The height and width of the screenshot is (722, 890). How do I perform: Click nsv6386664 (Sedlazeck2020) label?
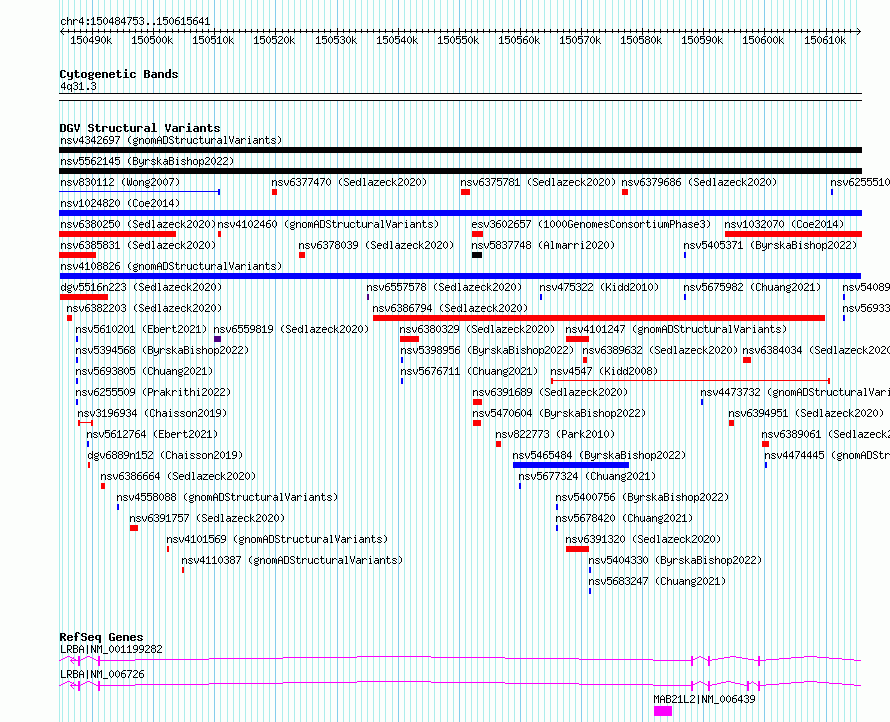[178, 476]
